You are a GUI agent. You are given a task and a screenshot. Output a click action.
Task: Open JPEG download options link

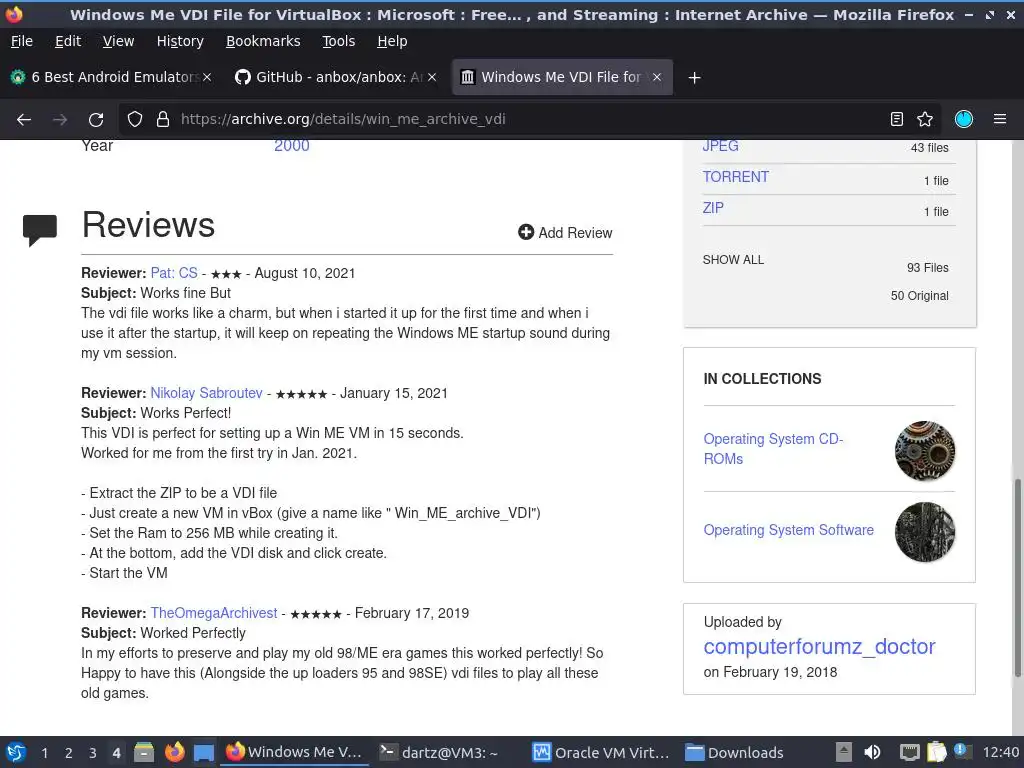(720, 146)
